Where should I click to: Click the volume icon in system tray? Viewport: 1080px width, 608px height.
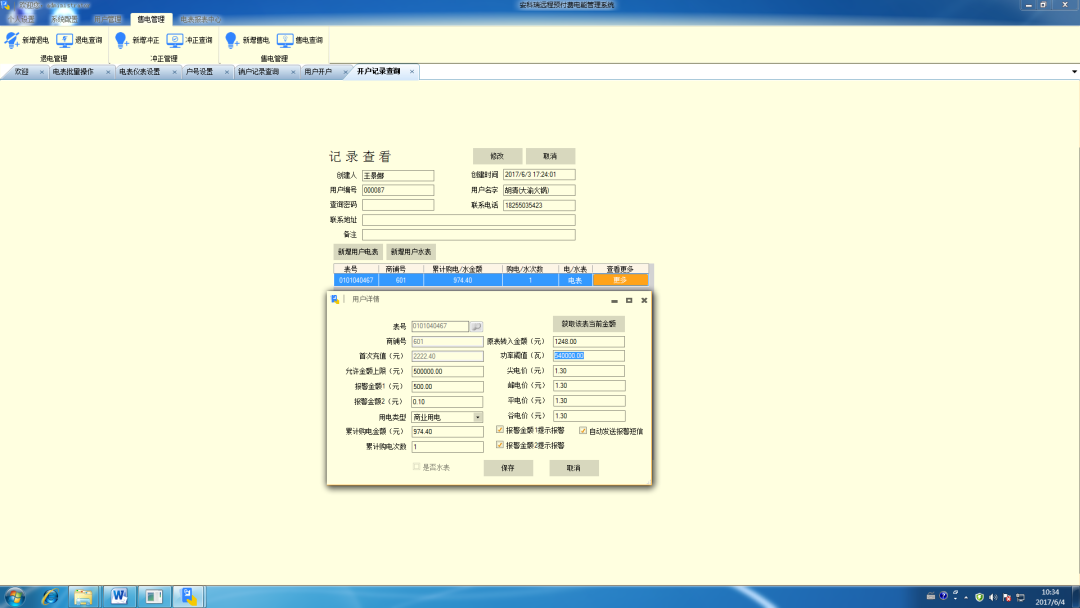point(993,597)
